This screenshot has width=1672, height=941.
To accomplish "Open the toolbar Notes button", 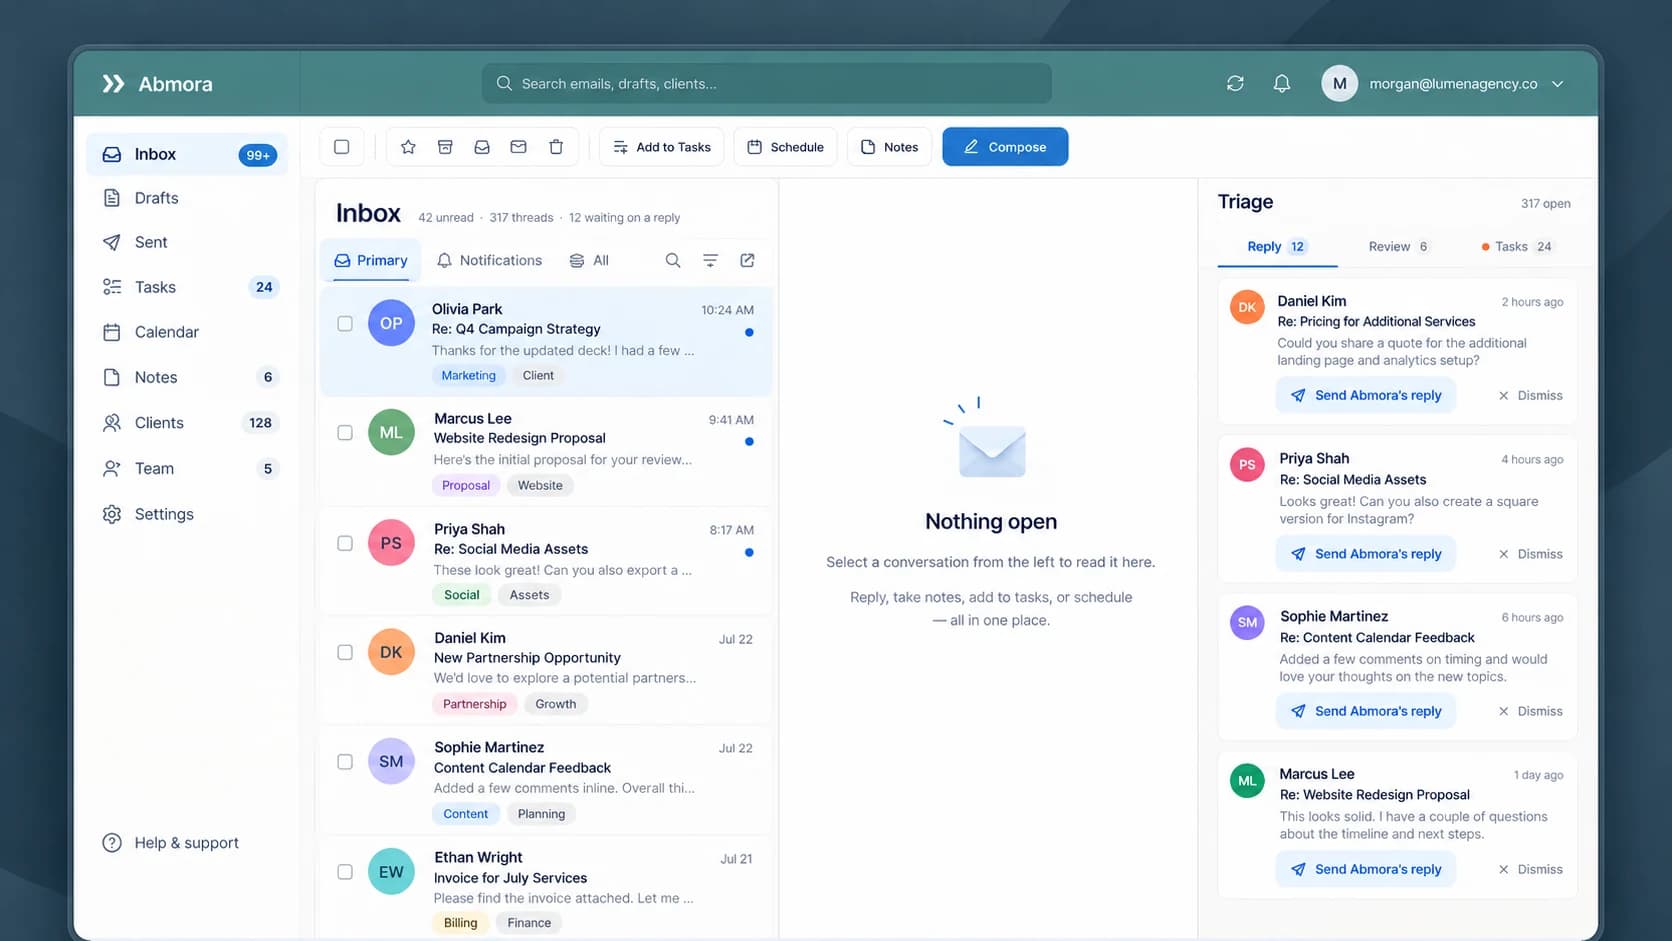I will click(890, 147).
